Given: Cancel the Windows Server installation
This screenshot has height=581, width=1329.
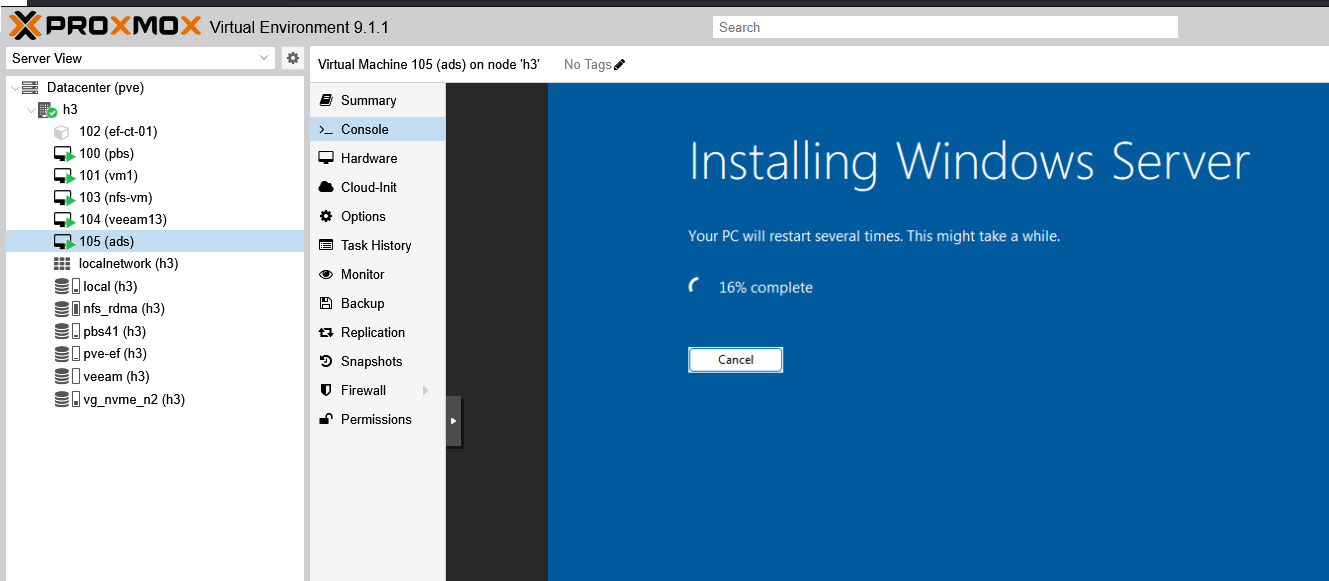Looking at the screenshot, I should click(736, 360).
